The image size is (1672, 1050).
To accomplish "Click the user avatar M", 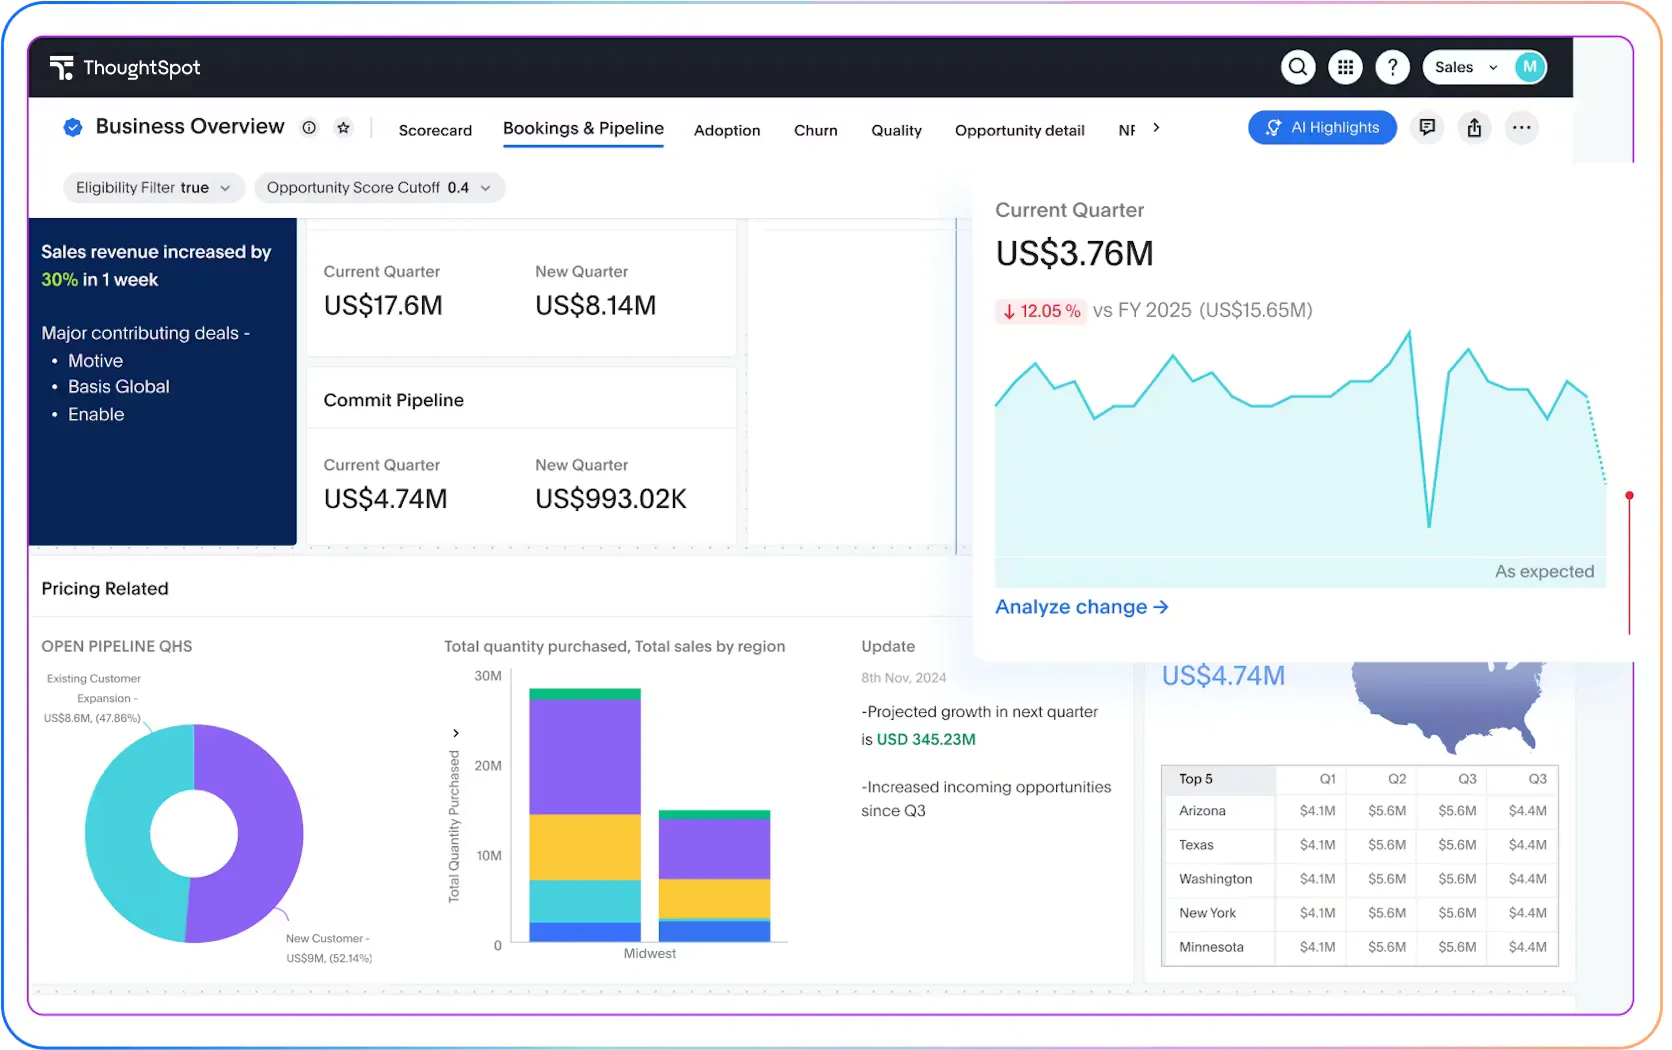I will pos(1529,67).
